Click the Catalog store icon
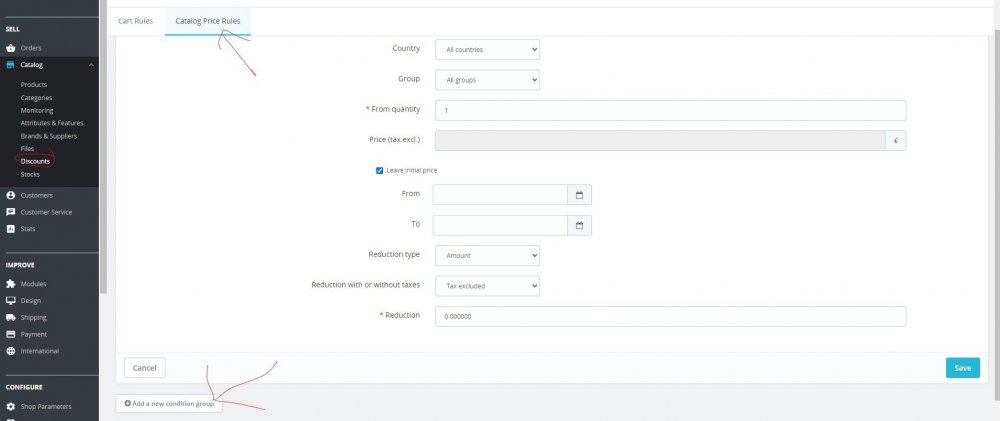Image resolution: width=1000 pixels, height=421 pixels. 10,64
